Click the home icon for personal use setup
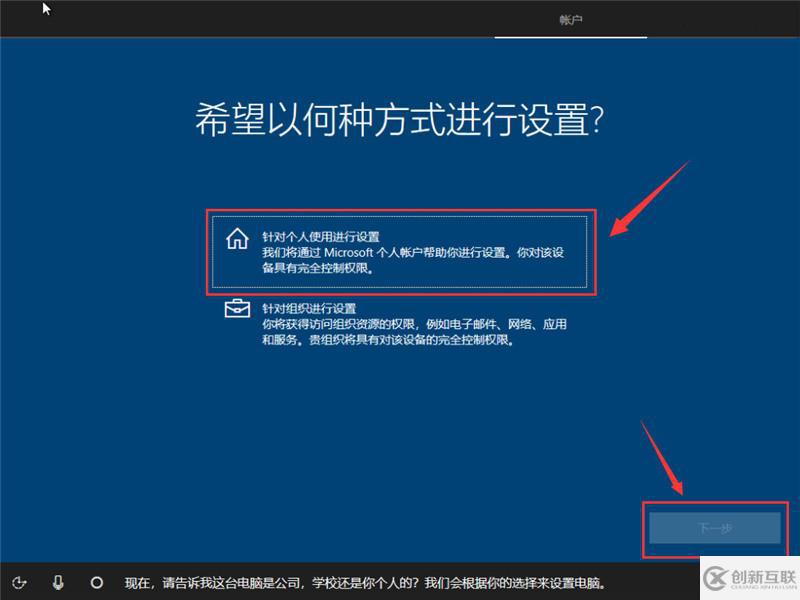The width and height of the screenshot is (800, 600). tap(236, 238)
